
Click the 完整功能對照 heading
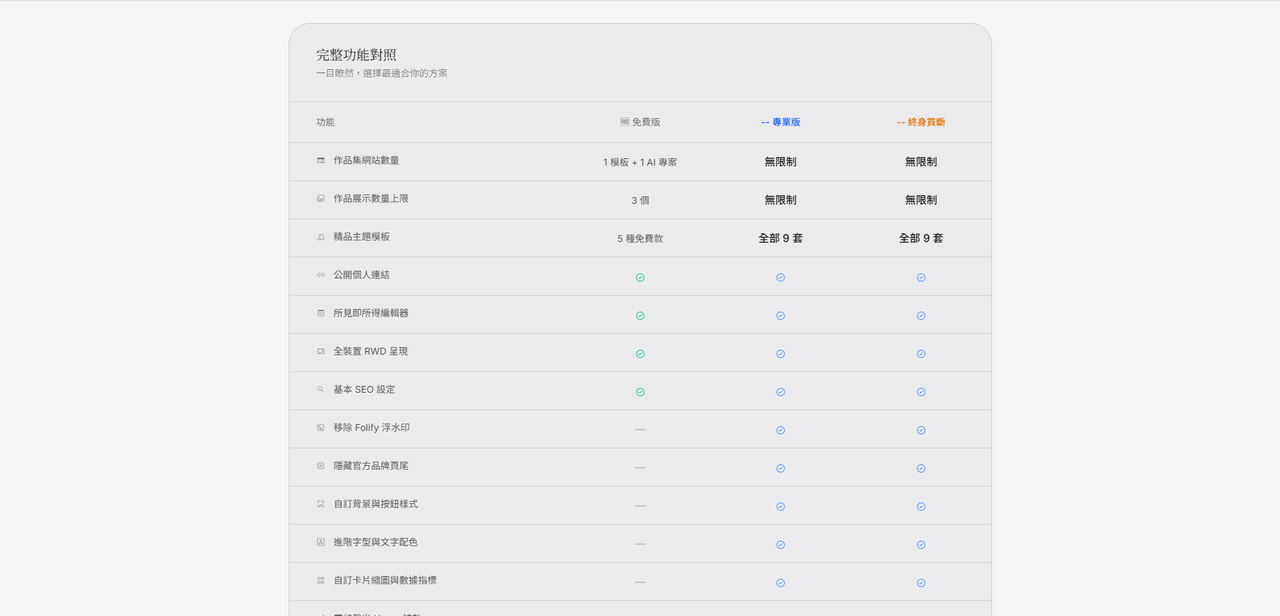pyautogui.click(x=356, y=55)
